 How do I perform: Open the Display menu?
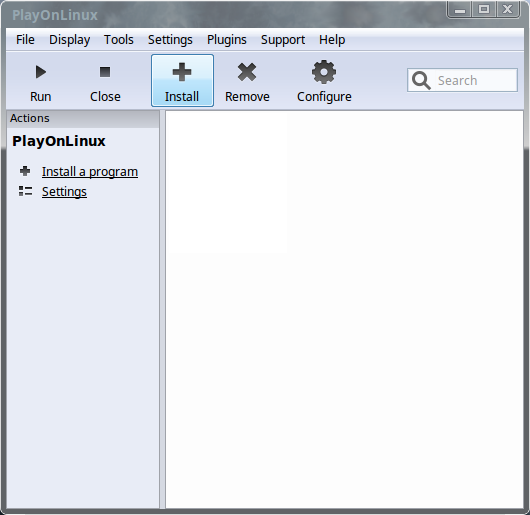pyautogui.click(x=70, y=40)
